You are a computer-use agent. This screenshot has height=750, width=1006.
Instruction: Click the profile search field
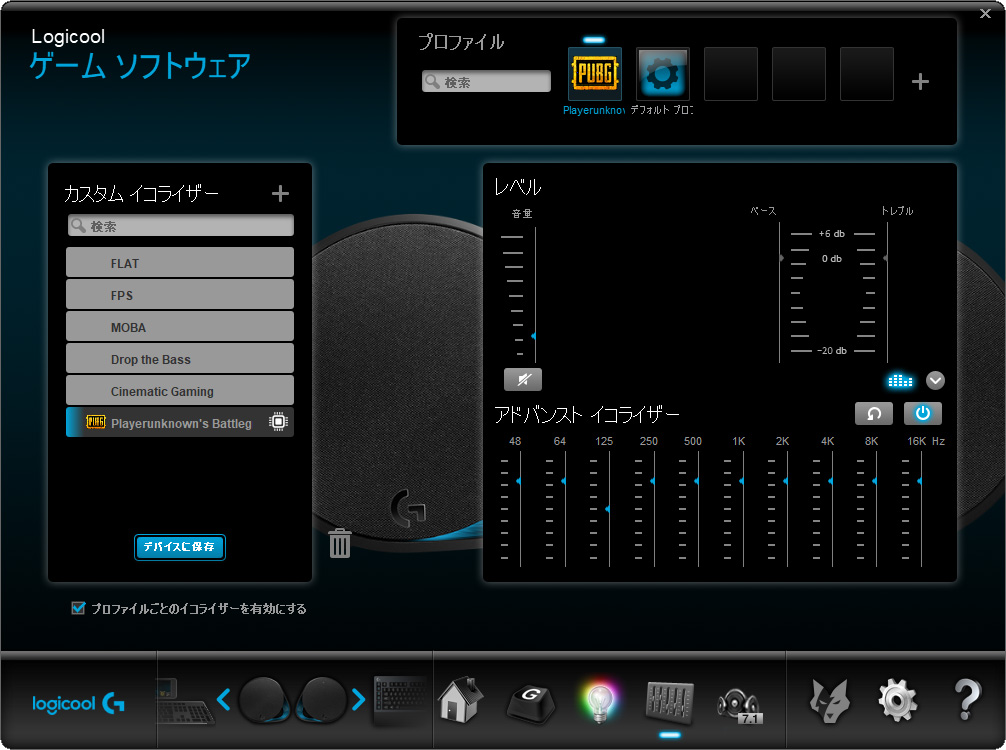(x=486, y=81)
